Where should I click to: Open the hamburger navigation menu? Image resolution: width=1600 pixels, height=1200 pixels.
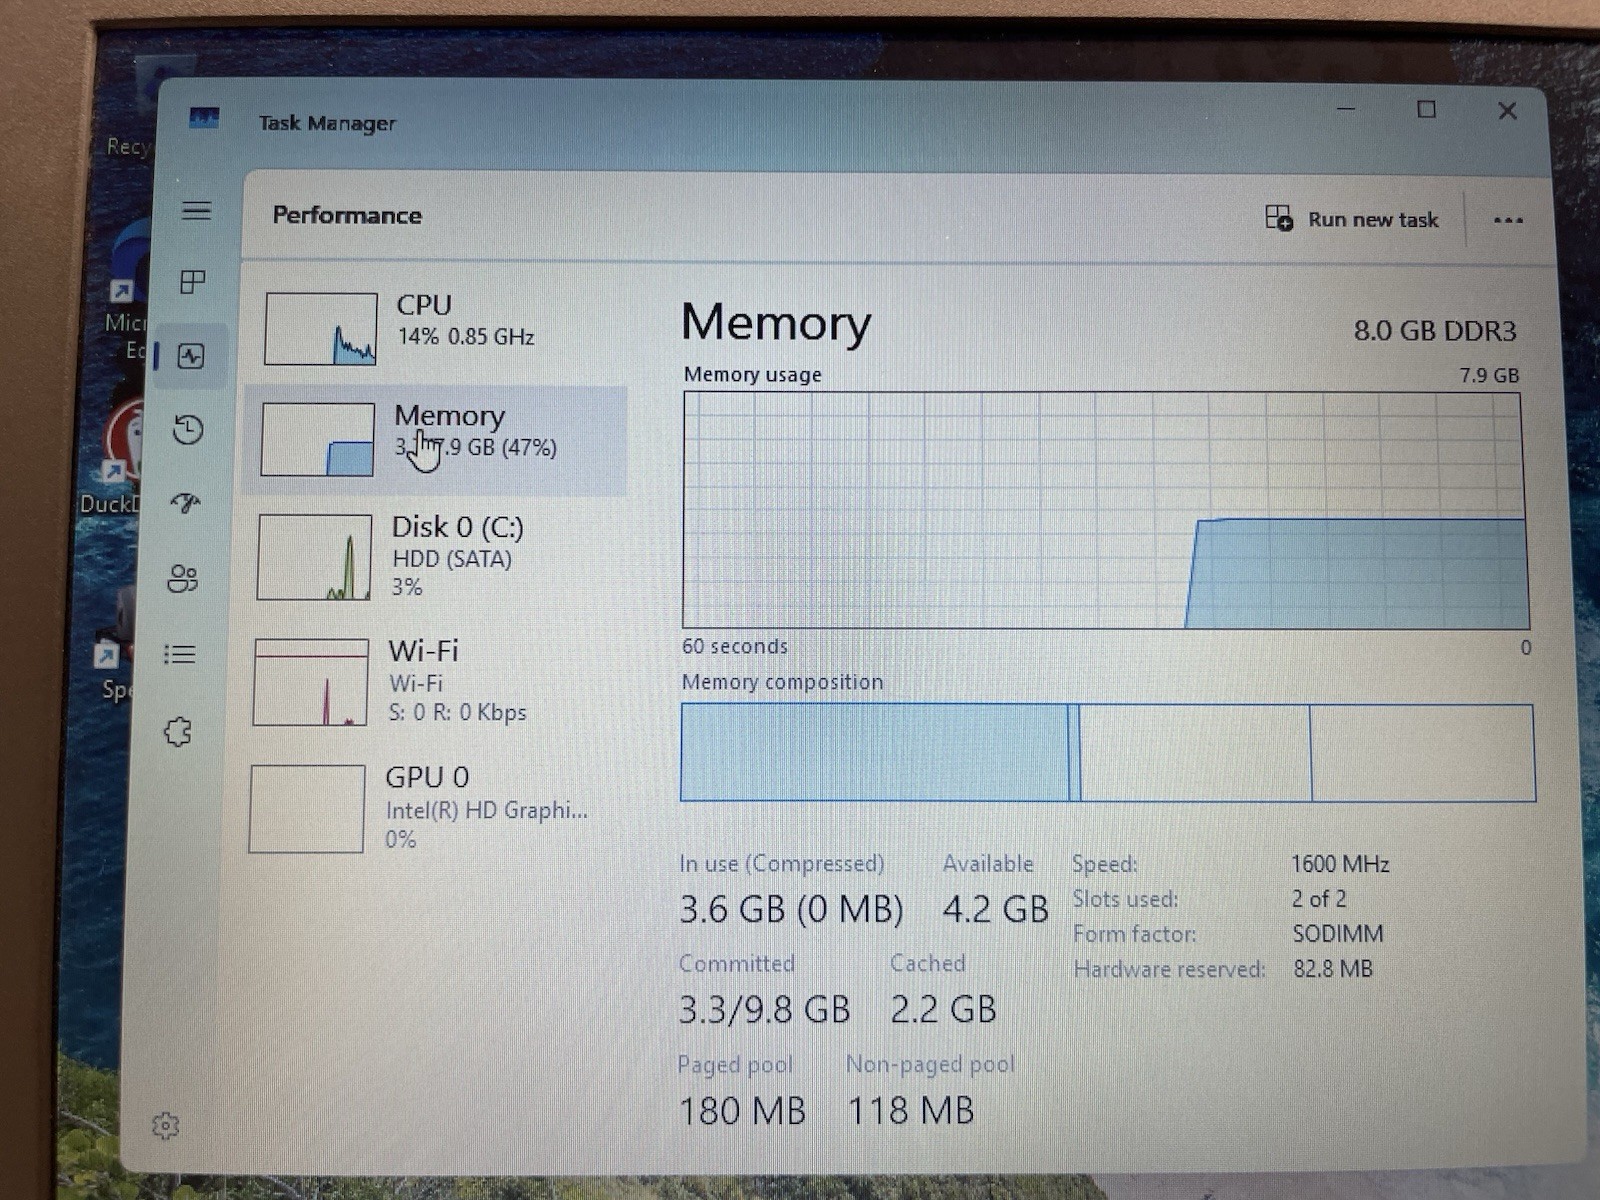pyautogui.click(x=196, y=210)
